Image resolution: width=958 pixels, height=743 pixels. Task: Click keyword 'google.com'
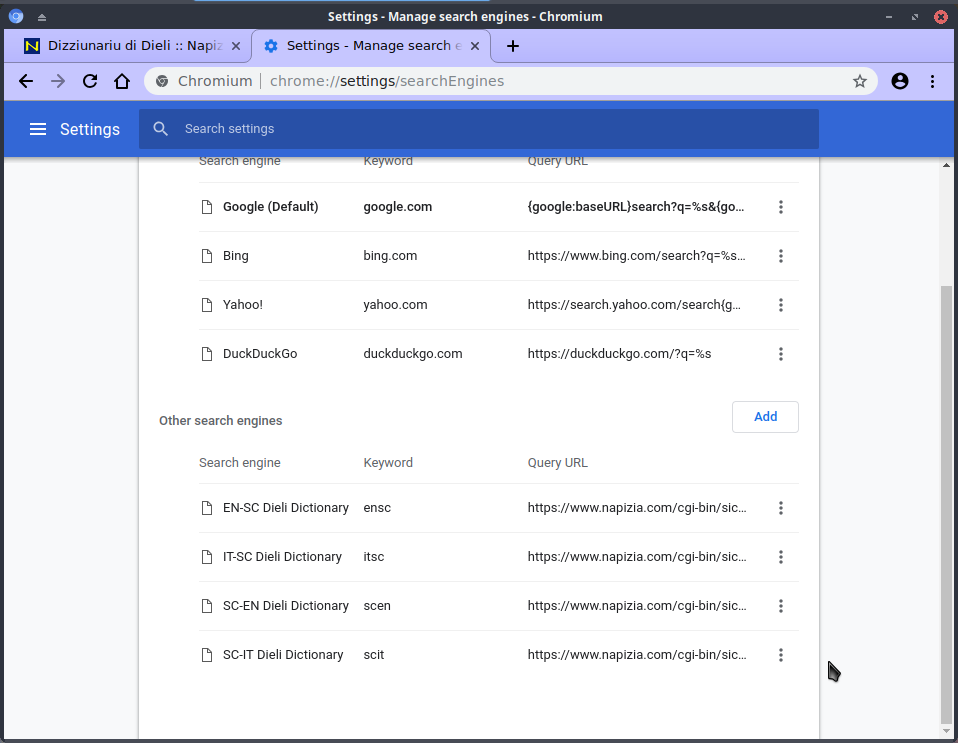(x=398, y=207)
